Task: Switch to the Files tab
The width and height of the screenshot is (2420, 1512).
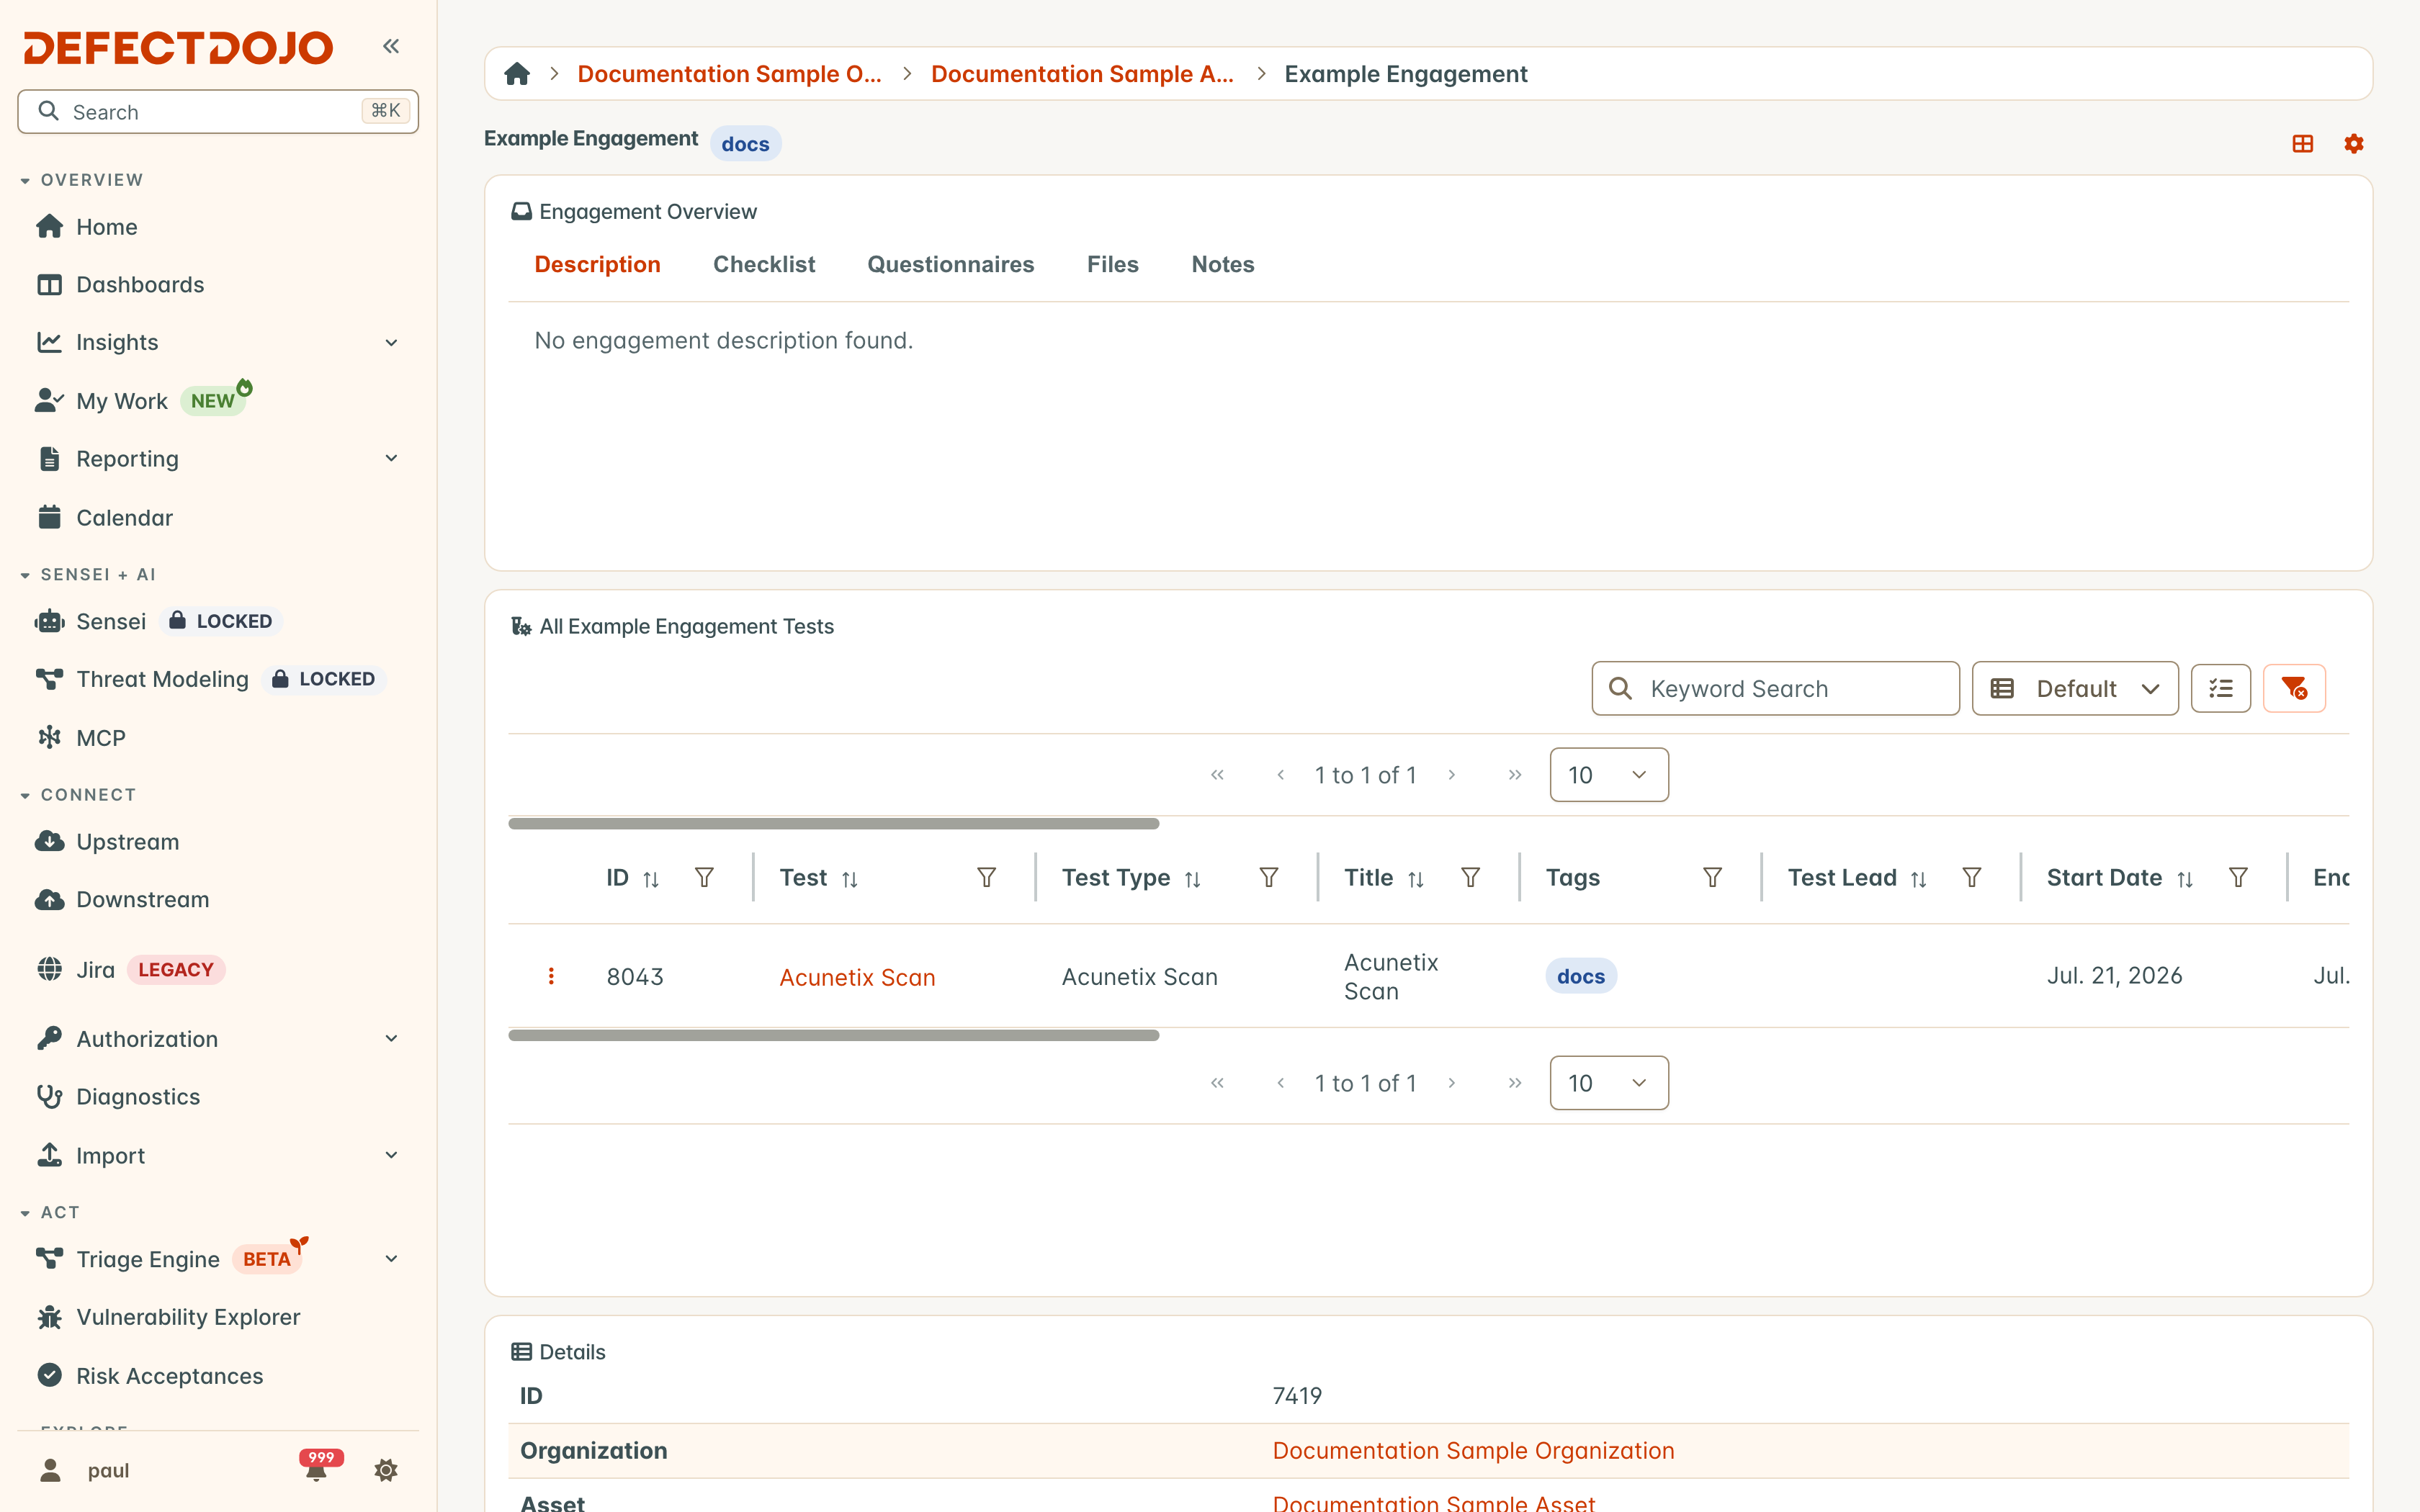Action: [1112, 264]
